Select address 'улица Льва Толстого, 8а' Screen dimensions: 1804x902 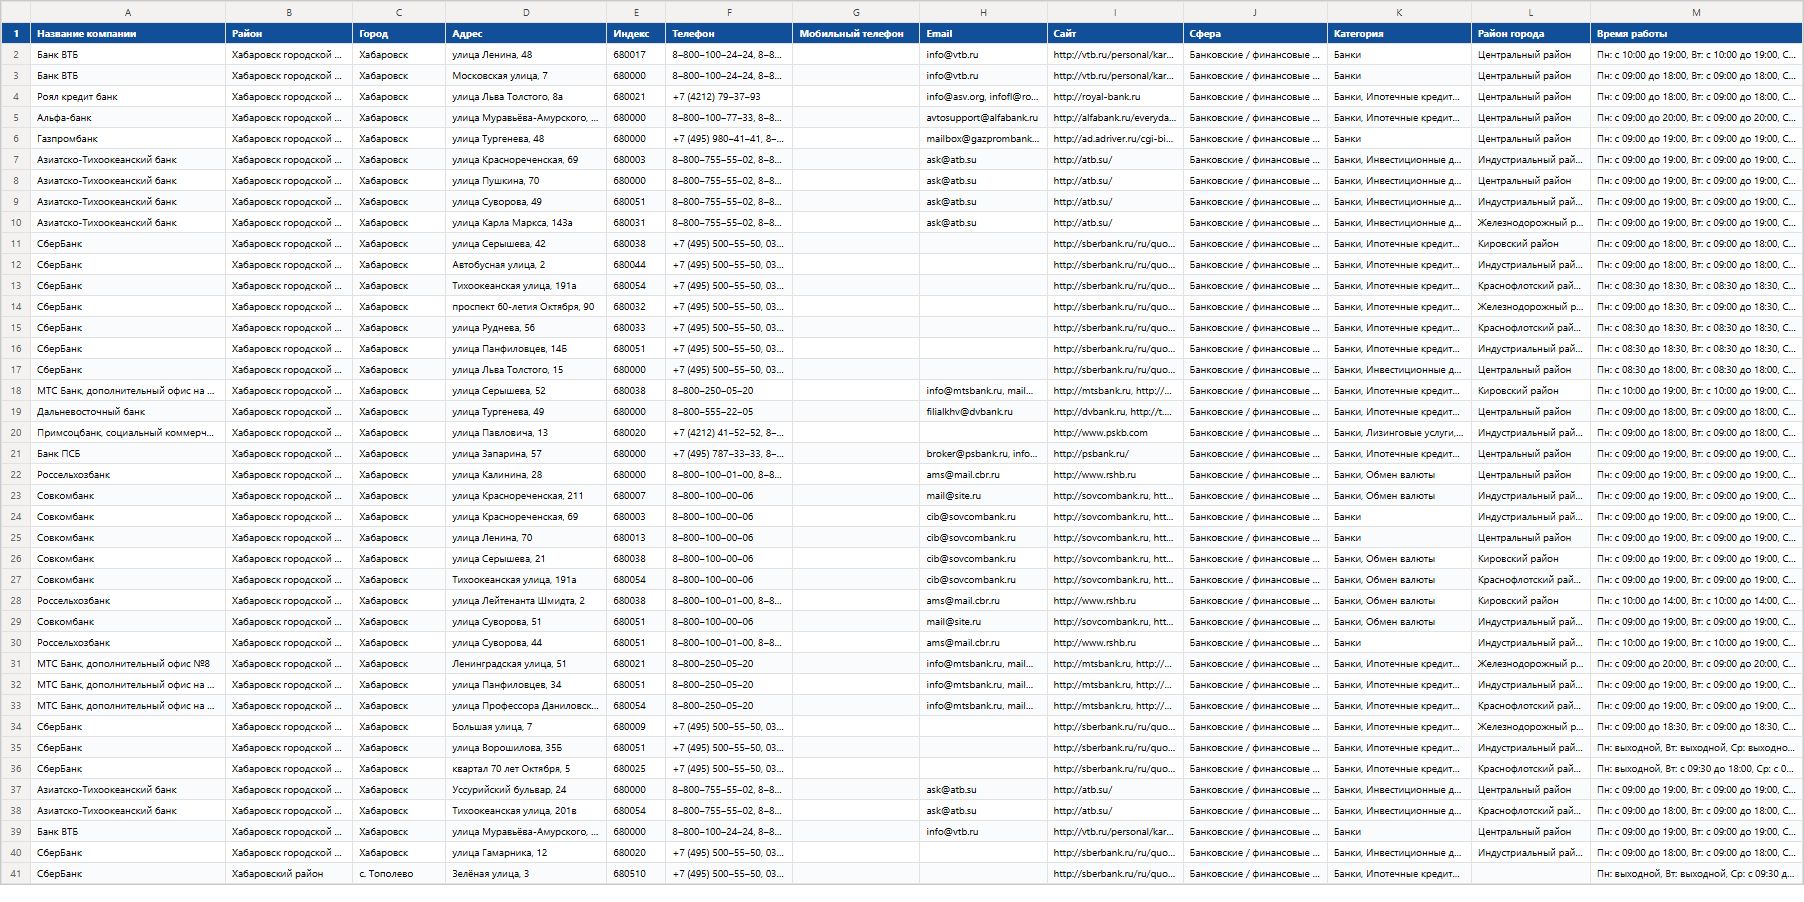526,97
